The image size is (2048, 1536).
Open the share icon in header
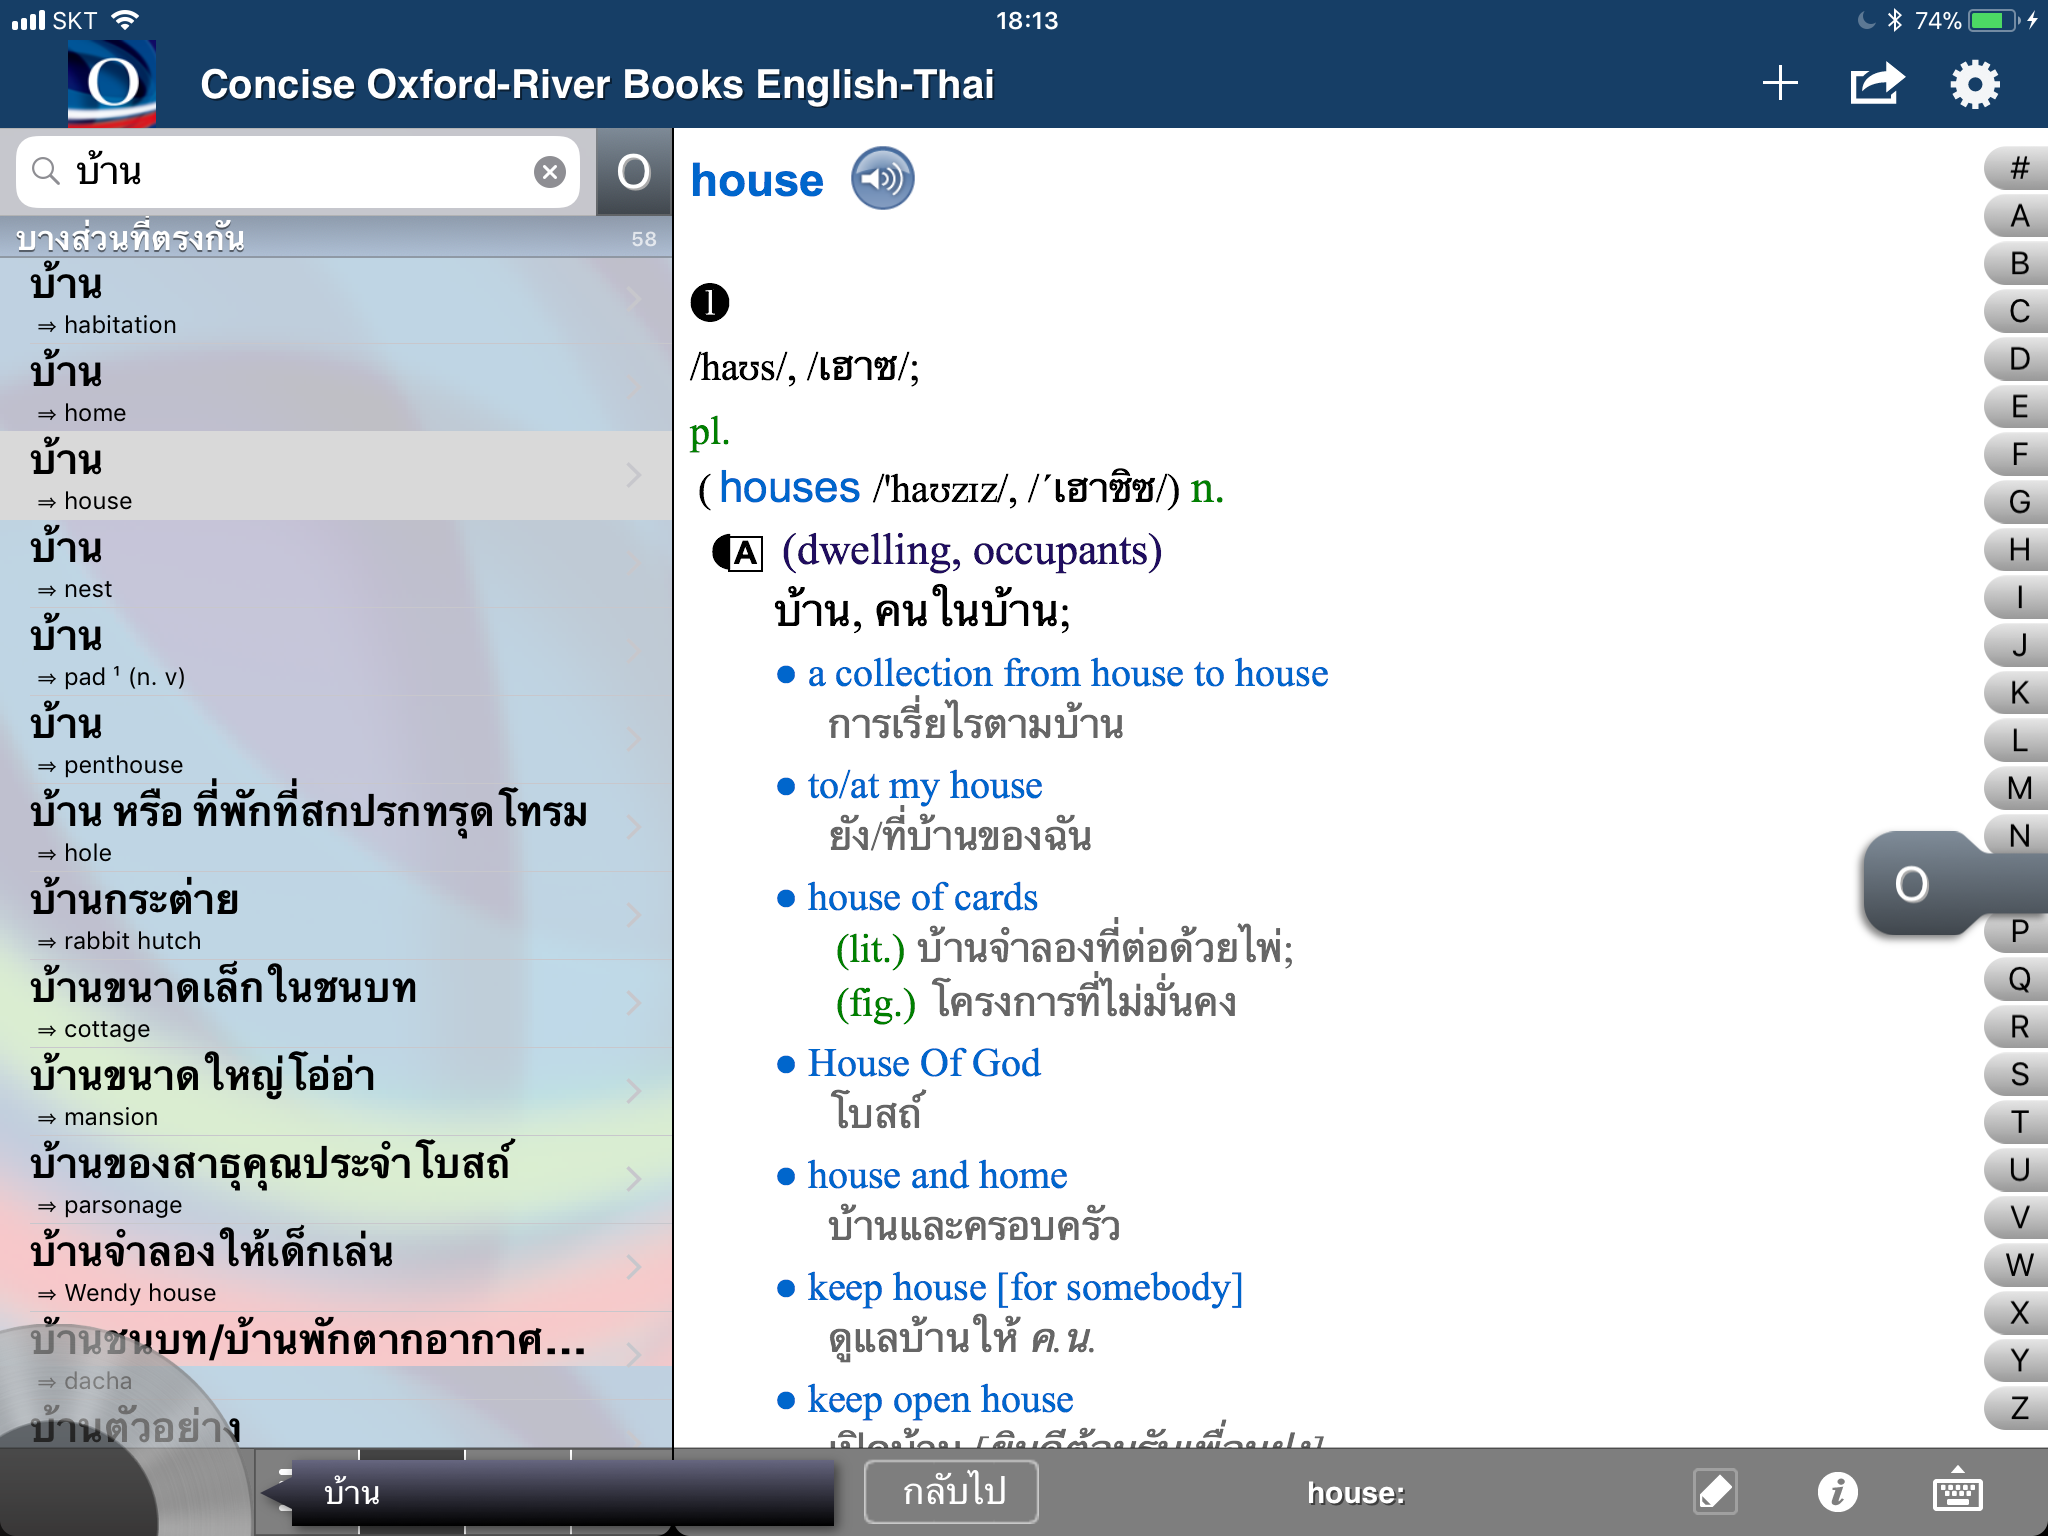click(x=1876, y=83)
